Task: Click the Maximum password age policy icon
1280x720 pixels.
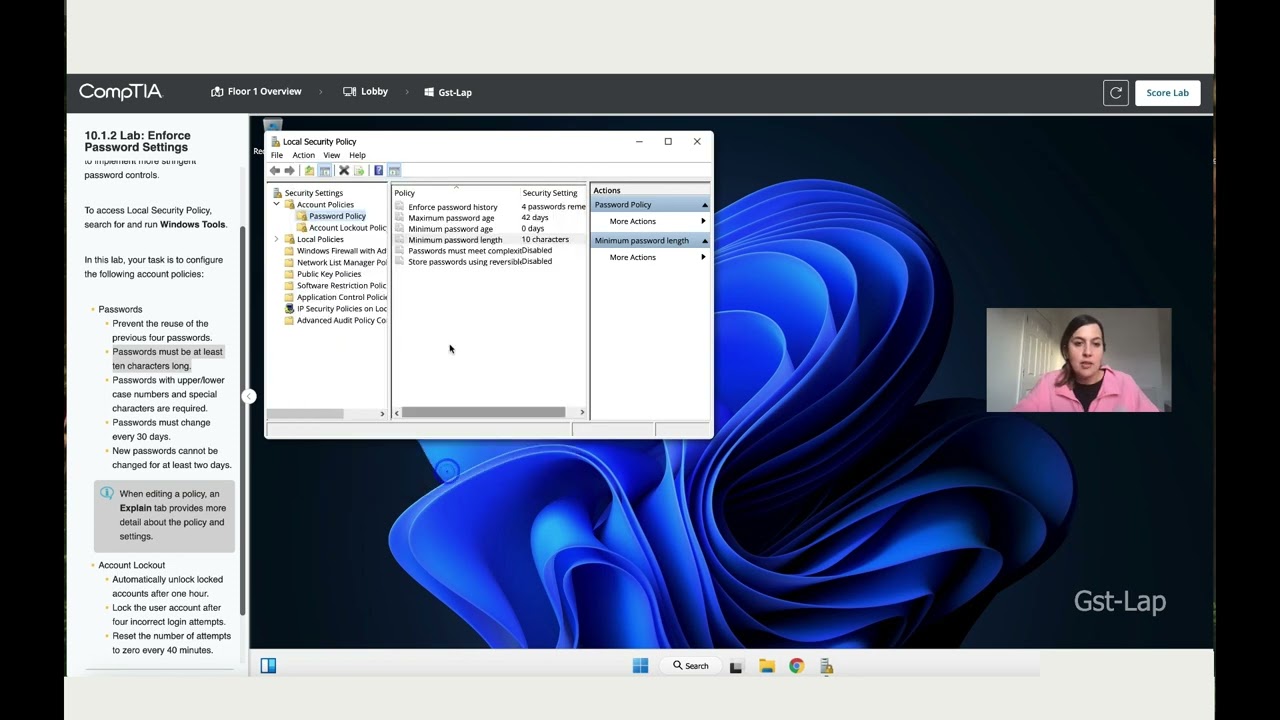Action: (400, 218)
